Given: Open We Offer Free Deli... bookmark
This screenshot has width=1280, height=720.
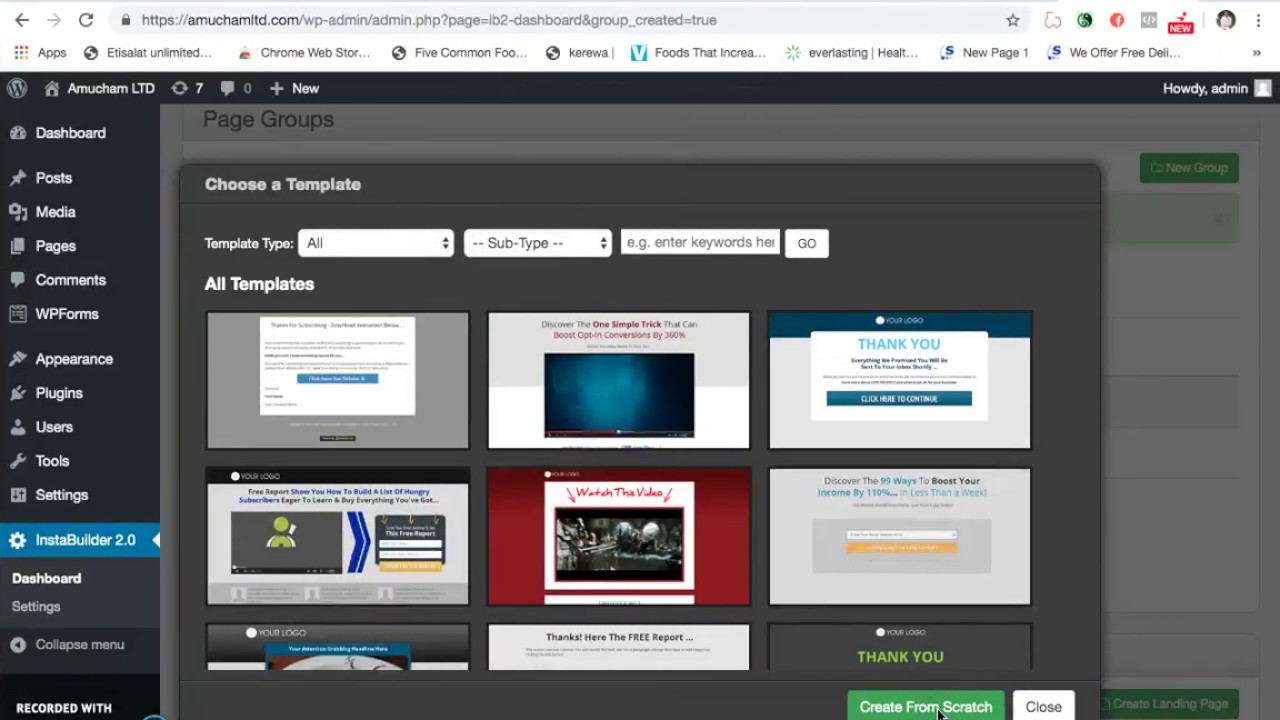Looking at the screenshot, I should pos(1113,53).
